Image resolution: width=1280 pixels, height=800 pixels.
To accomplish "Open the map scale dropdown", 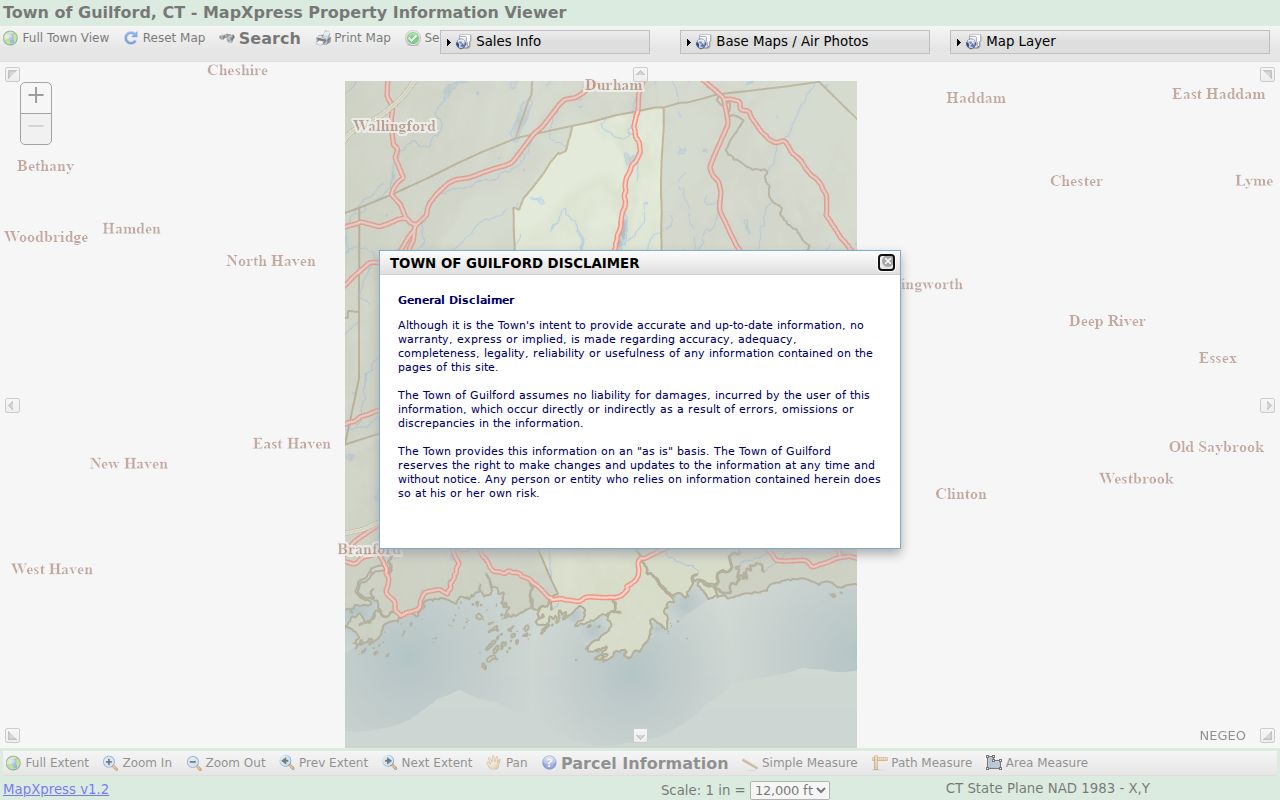I will tap(789, 790).
